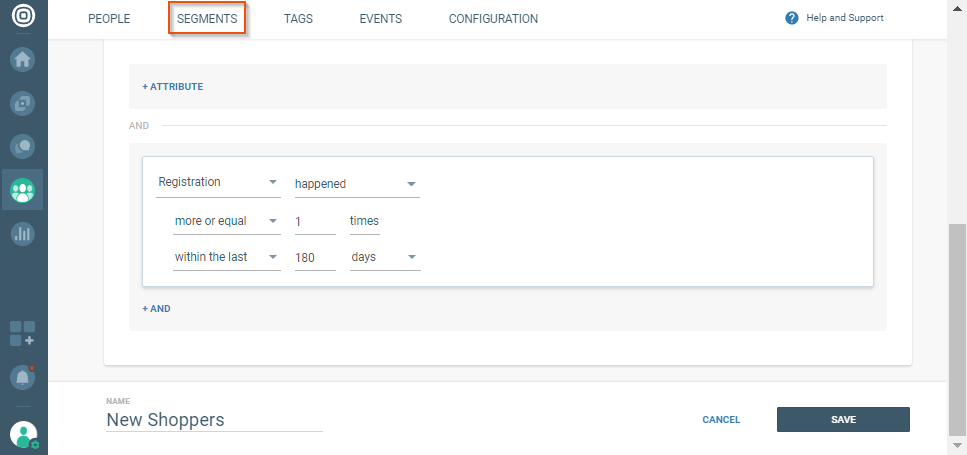Go to the Configuration tab
The height and width of the screenshot is (455, 967).
click(493, 19)
